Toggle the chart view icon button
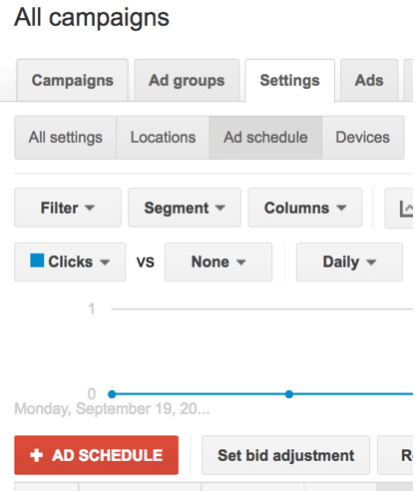The width and height of the screenshot is (417, 491). pyautogui.click(x=400, y=208)
